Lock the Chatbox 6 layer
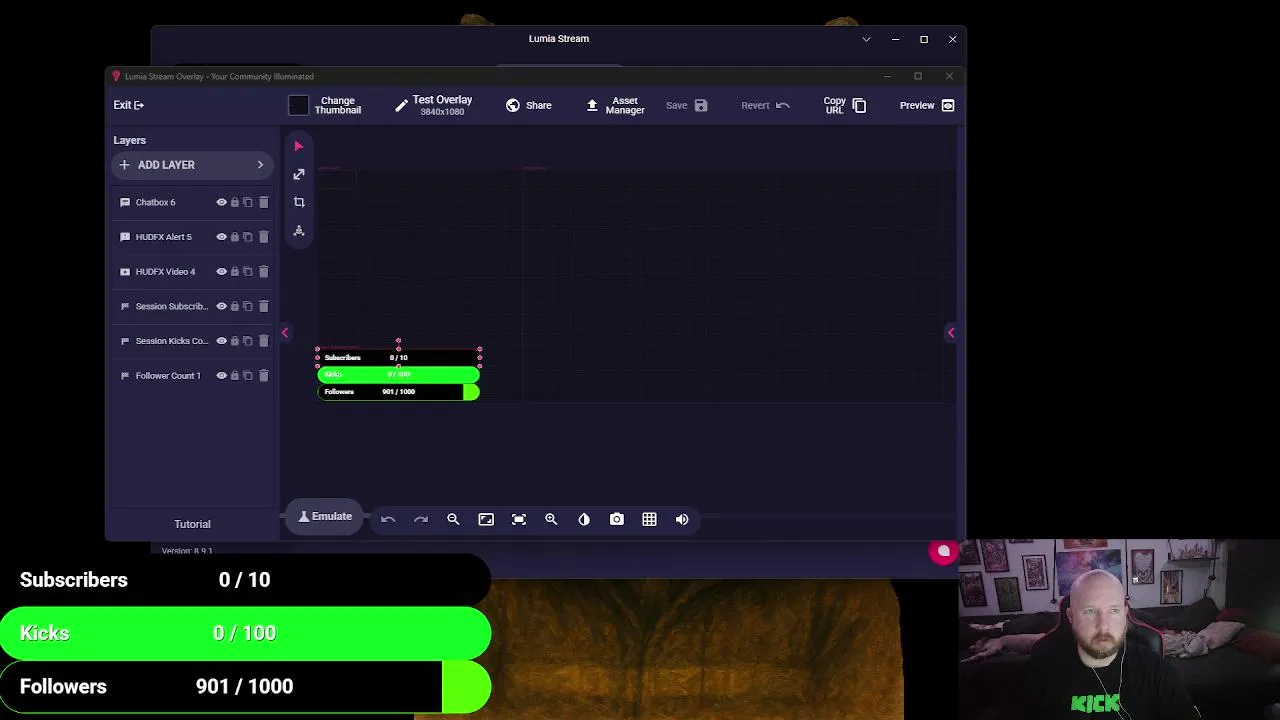1280x720 pixels. [x=235, y=202]
